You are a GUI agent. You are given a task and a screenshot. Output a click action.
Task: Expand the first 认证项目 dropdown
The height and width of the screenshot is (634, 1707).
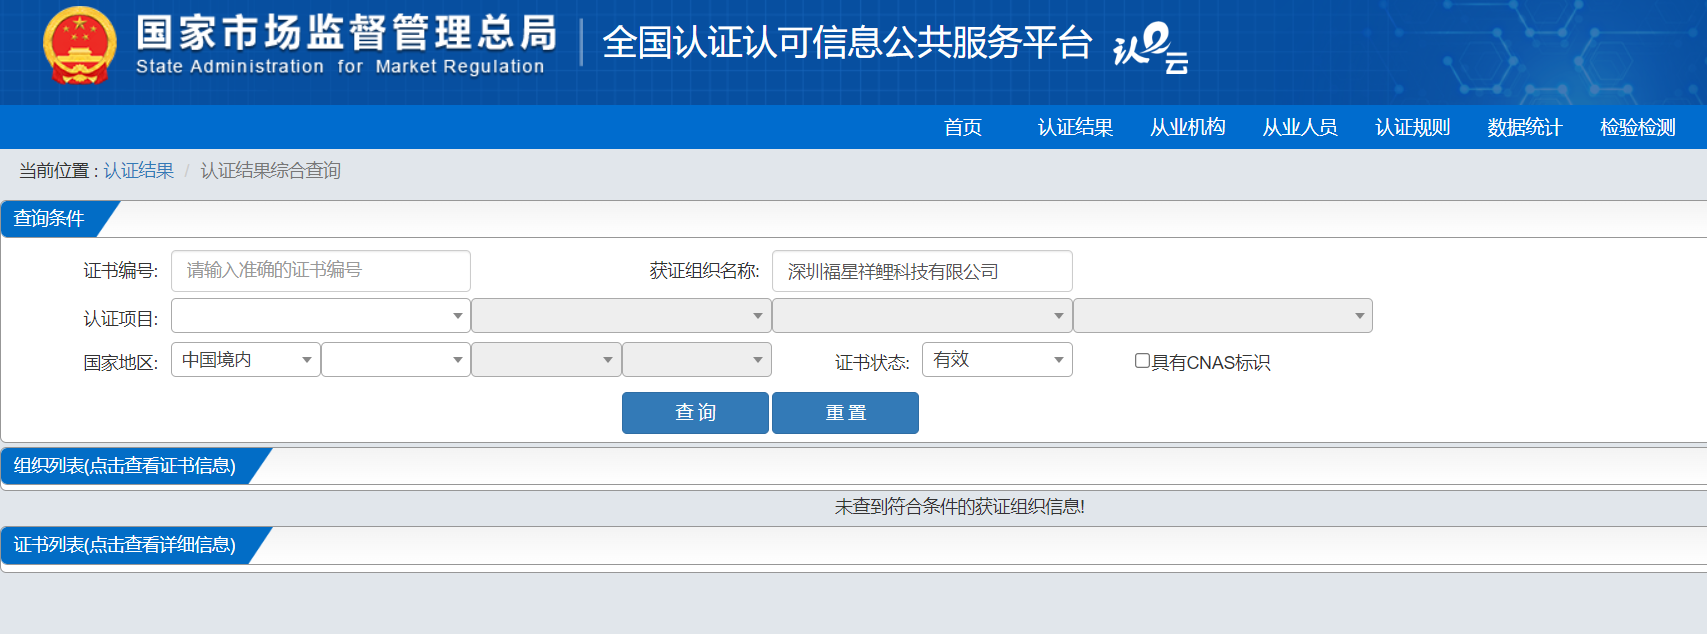321,316
